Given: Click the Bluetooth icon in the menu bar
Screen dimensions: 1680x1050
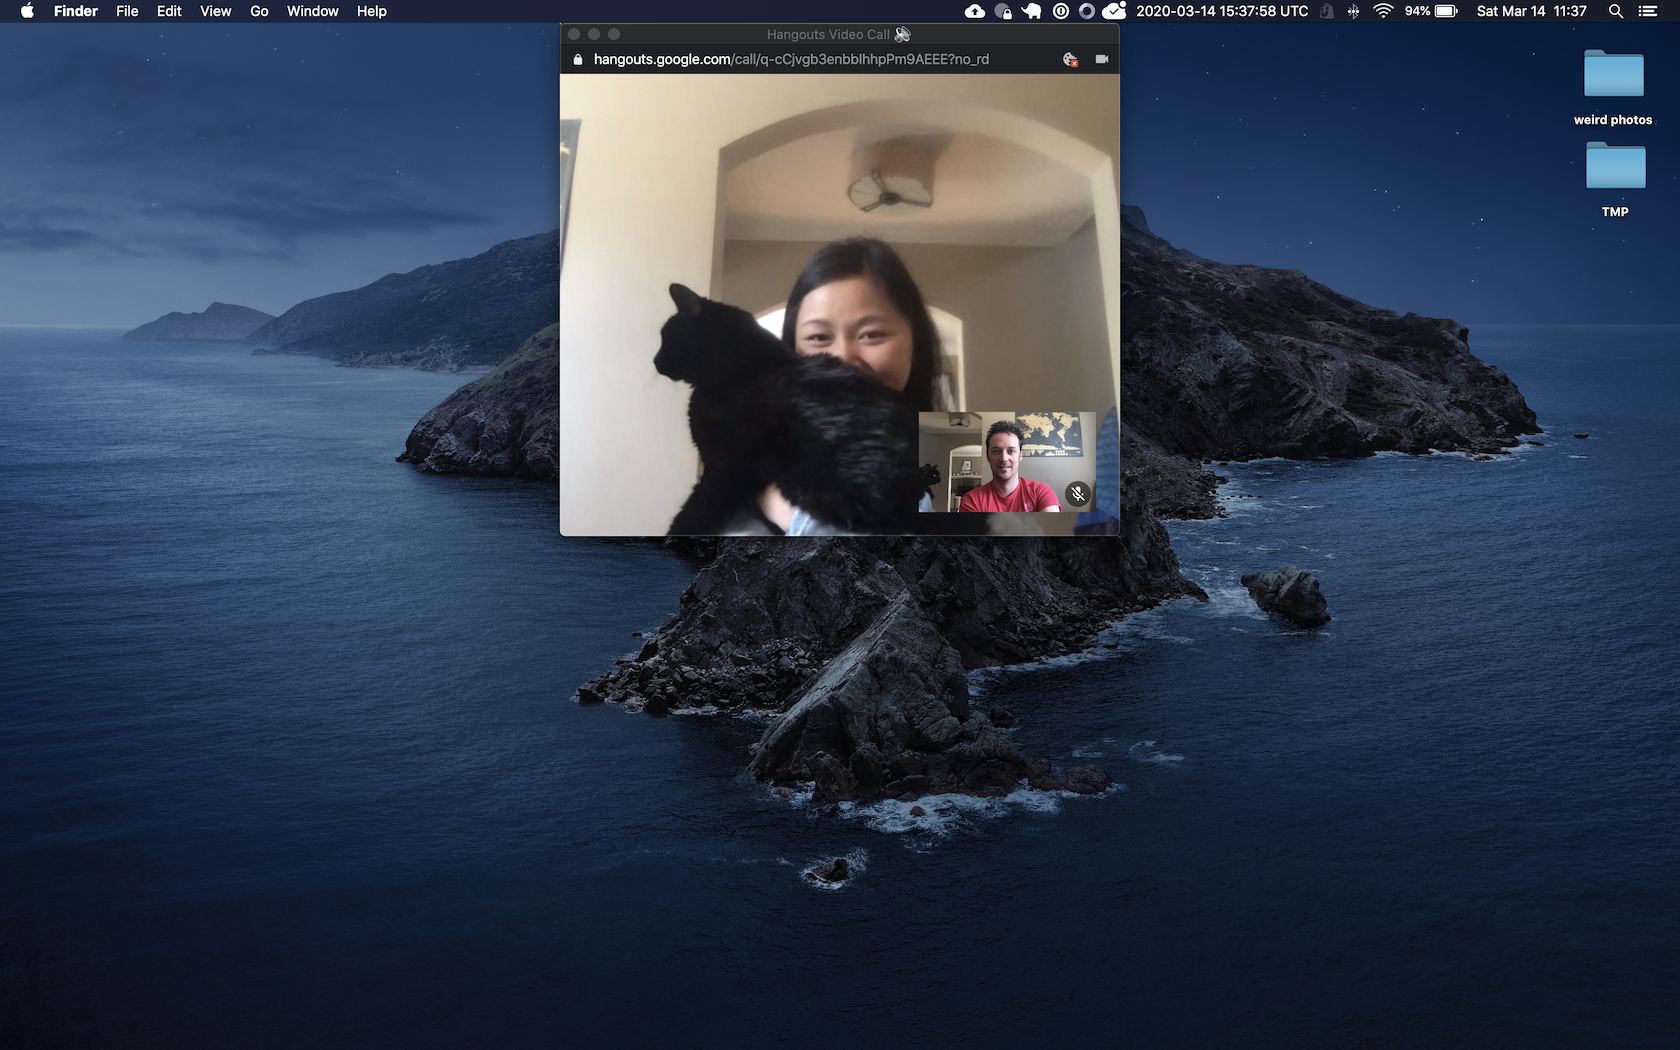Looking at the screenshot, I should (x=1353, y=12).
